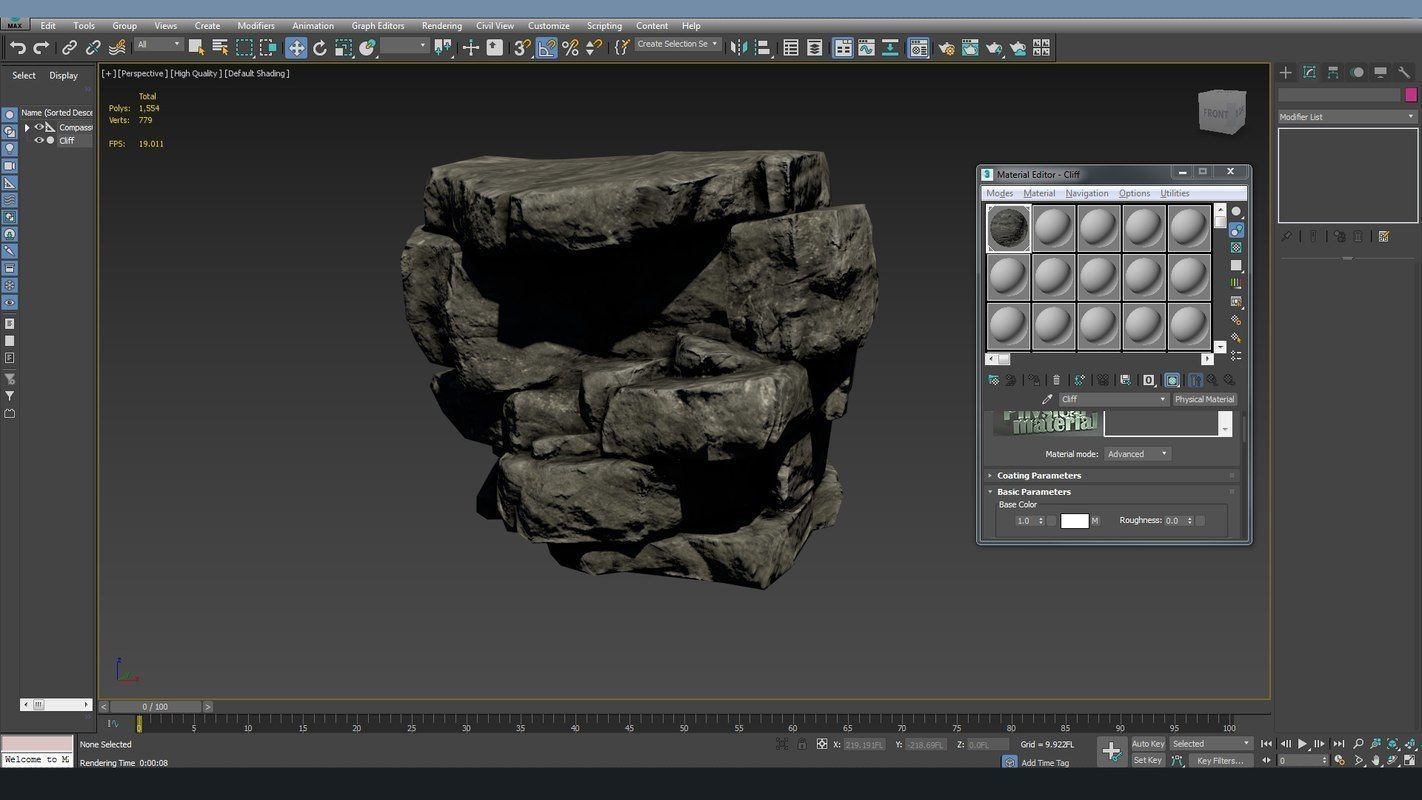Screen dimensions: 1422x800
Task: Open Utilities menu in Material Editor
Action: [x=1174, y=193]
